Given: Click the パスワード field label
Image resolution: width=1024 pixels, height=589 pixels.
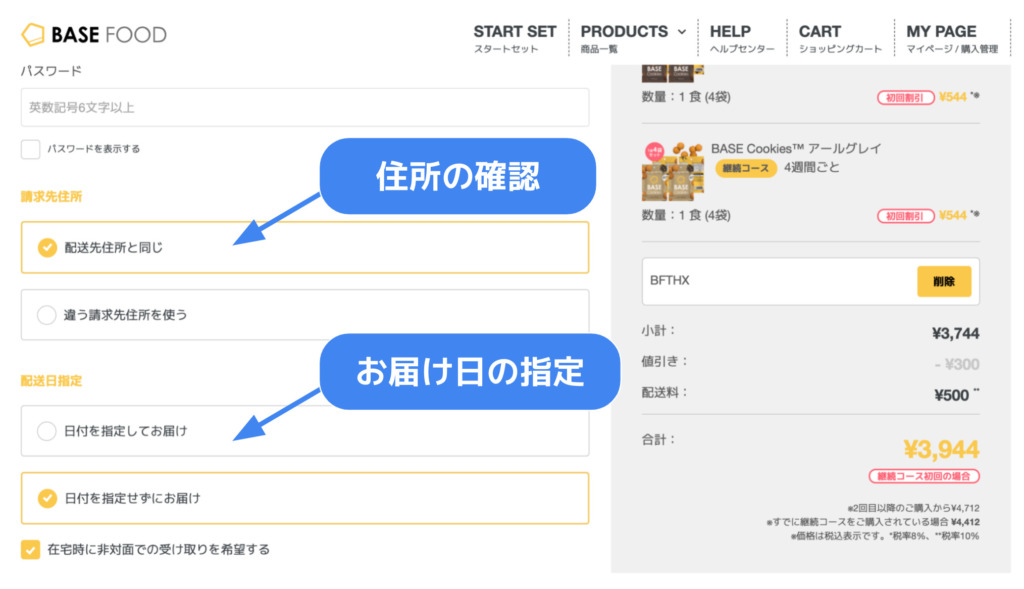Looking at the screenshot, I should (51, 71).
